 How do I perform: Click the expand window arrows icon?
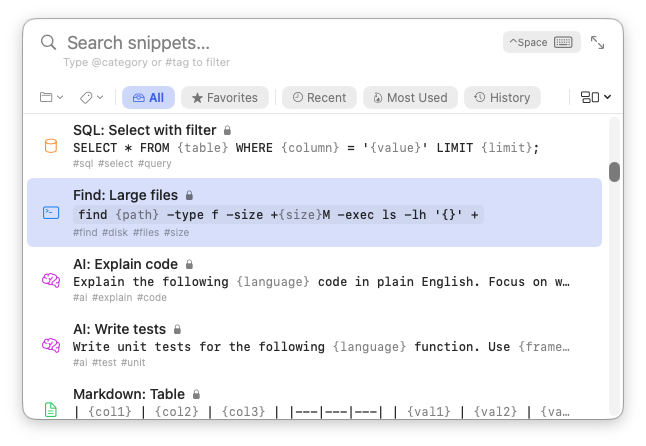[x=597, y=43]
